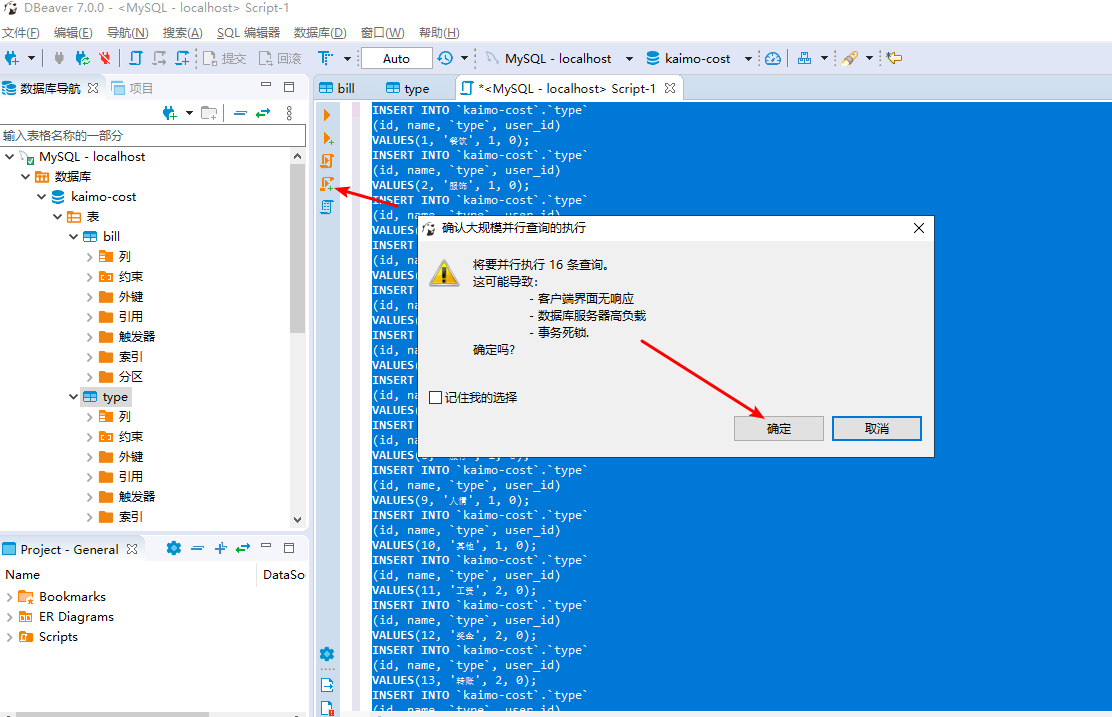Collapse all nodes in database navigator
This screenshot has height=717, width=1112.
240,113
